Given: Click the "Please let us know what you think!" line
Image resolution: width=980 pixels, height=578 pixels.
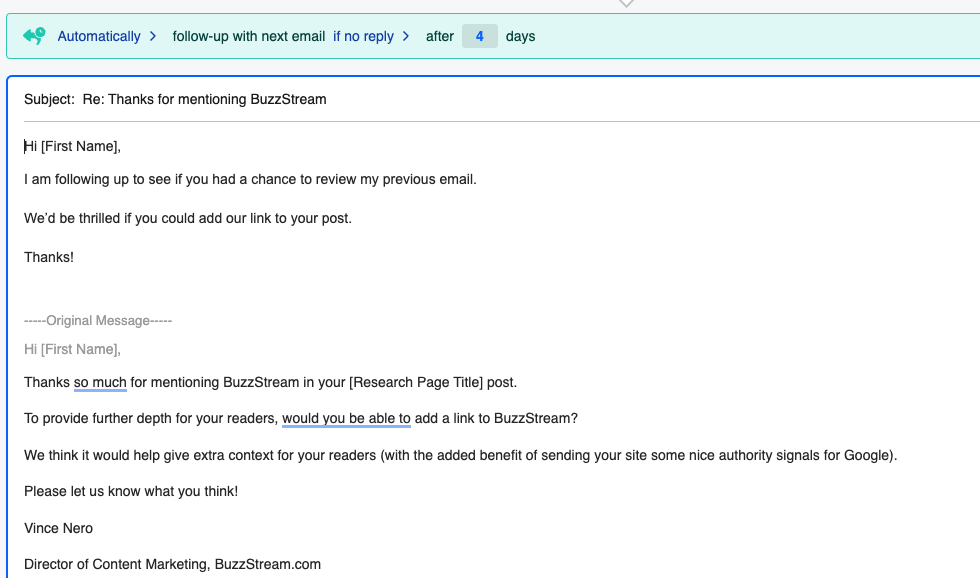Looking at the screenshot, I should 131,491.
